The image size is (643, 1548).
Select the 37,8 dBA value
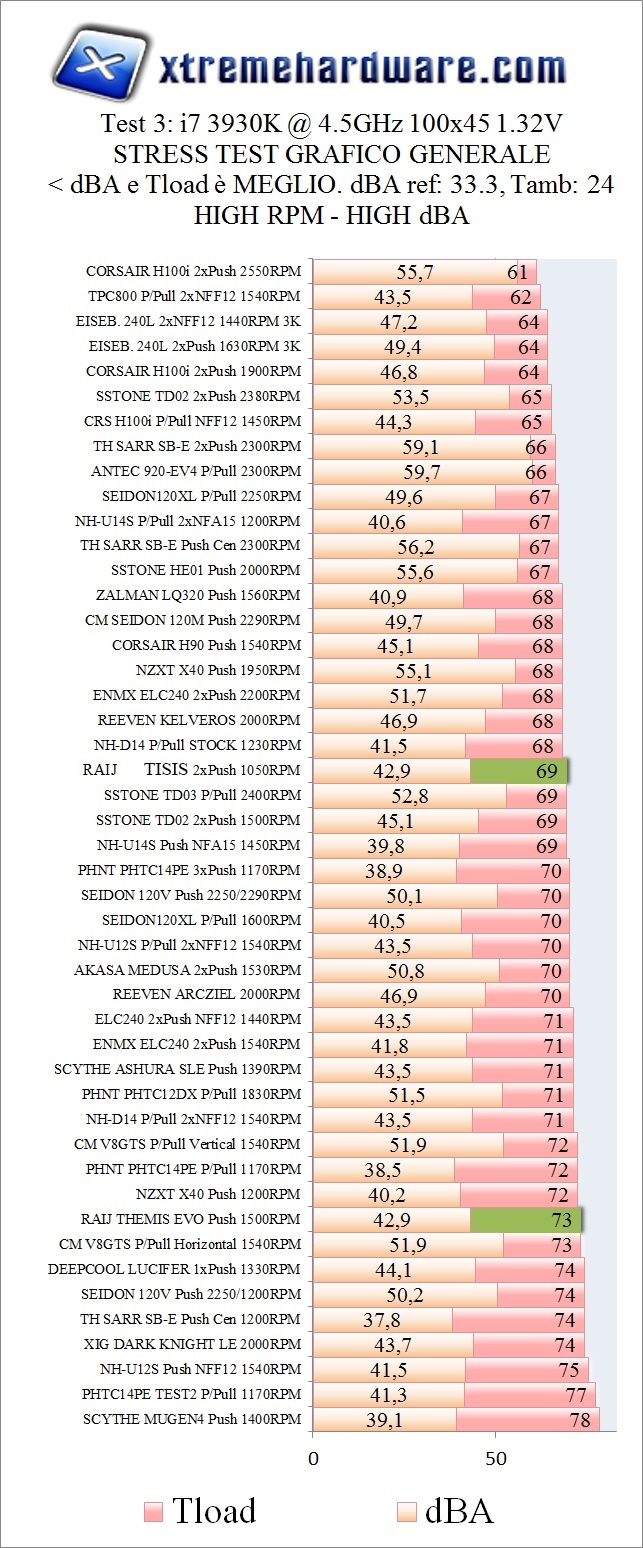click(x=381, y=1320)
